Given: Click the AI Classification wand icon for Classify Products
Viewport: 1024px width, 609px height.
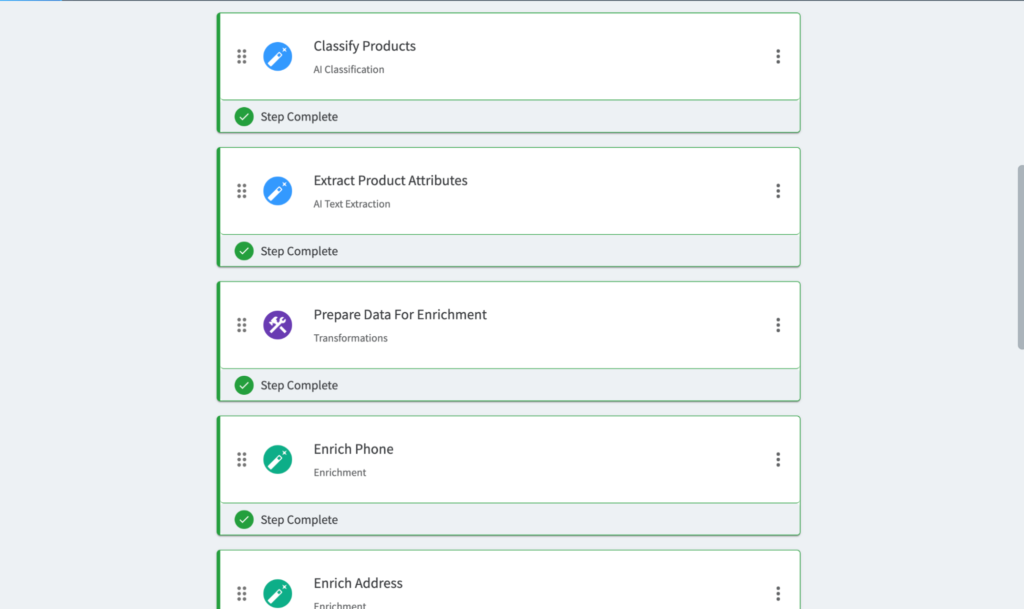Looking at the screenshot, I should click(x=277, y=56).
